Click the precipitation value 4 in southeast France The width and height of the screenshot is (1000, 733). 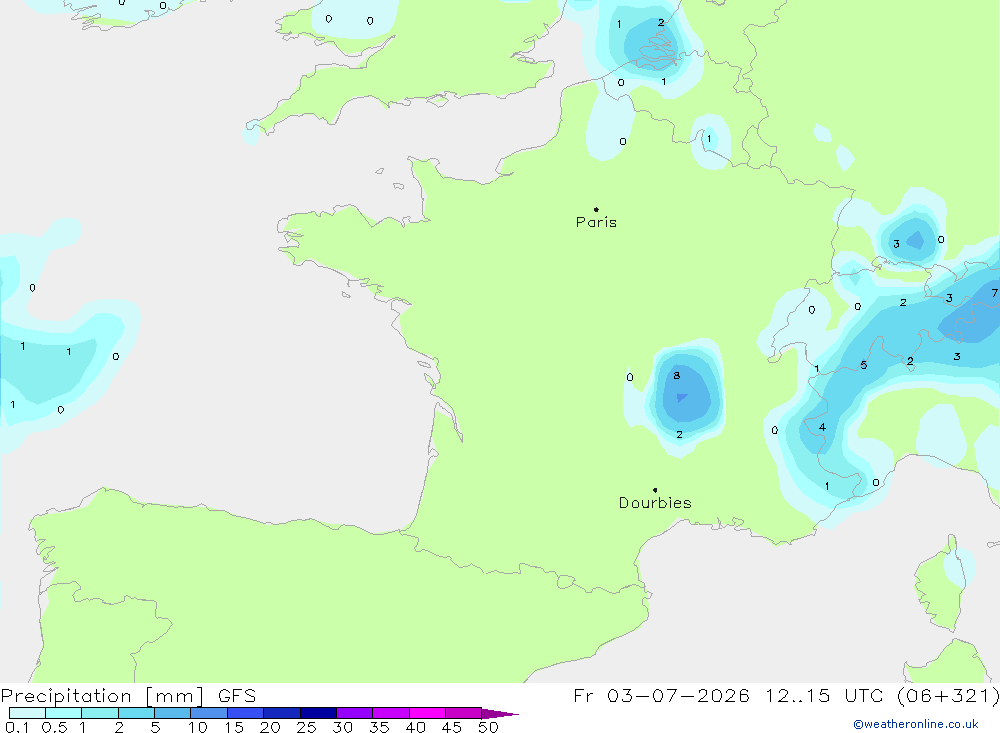point(822,427)
